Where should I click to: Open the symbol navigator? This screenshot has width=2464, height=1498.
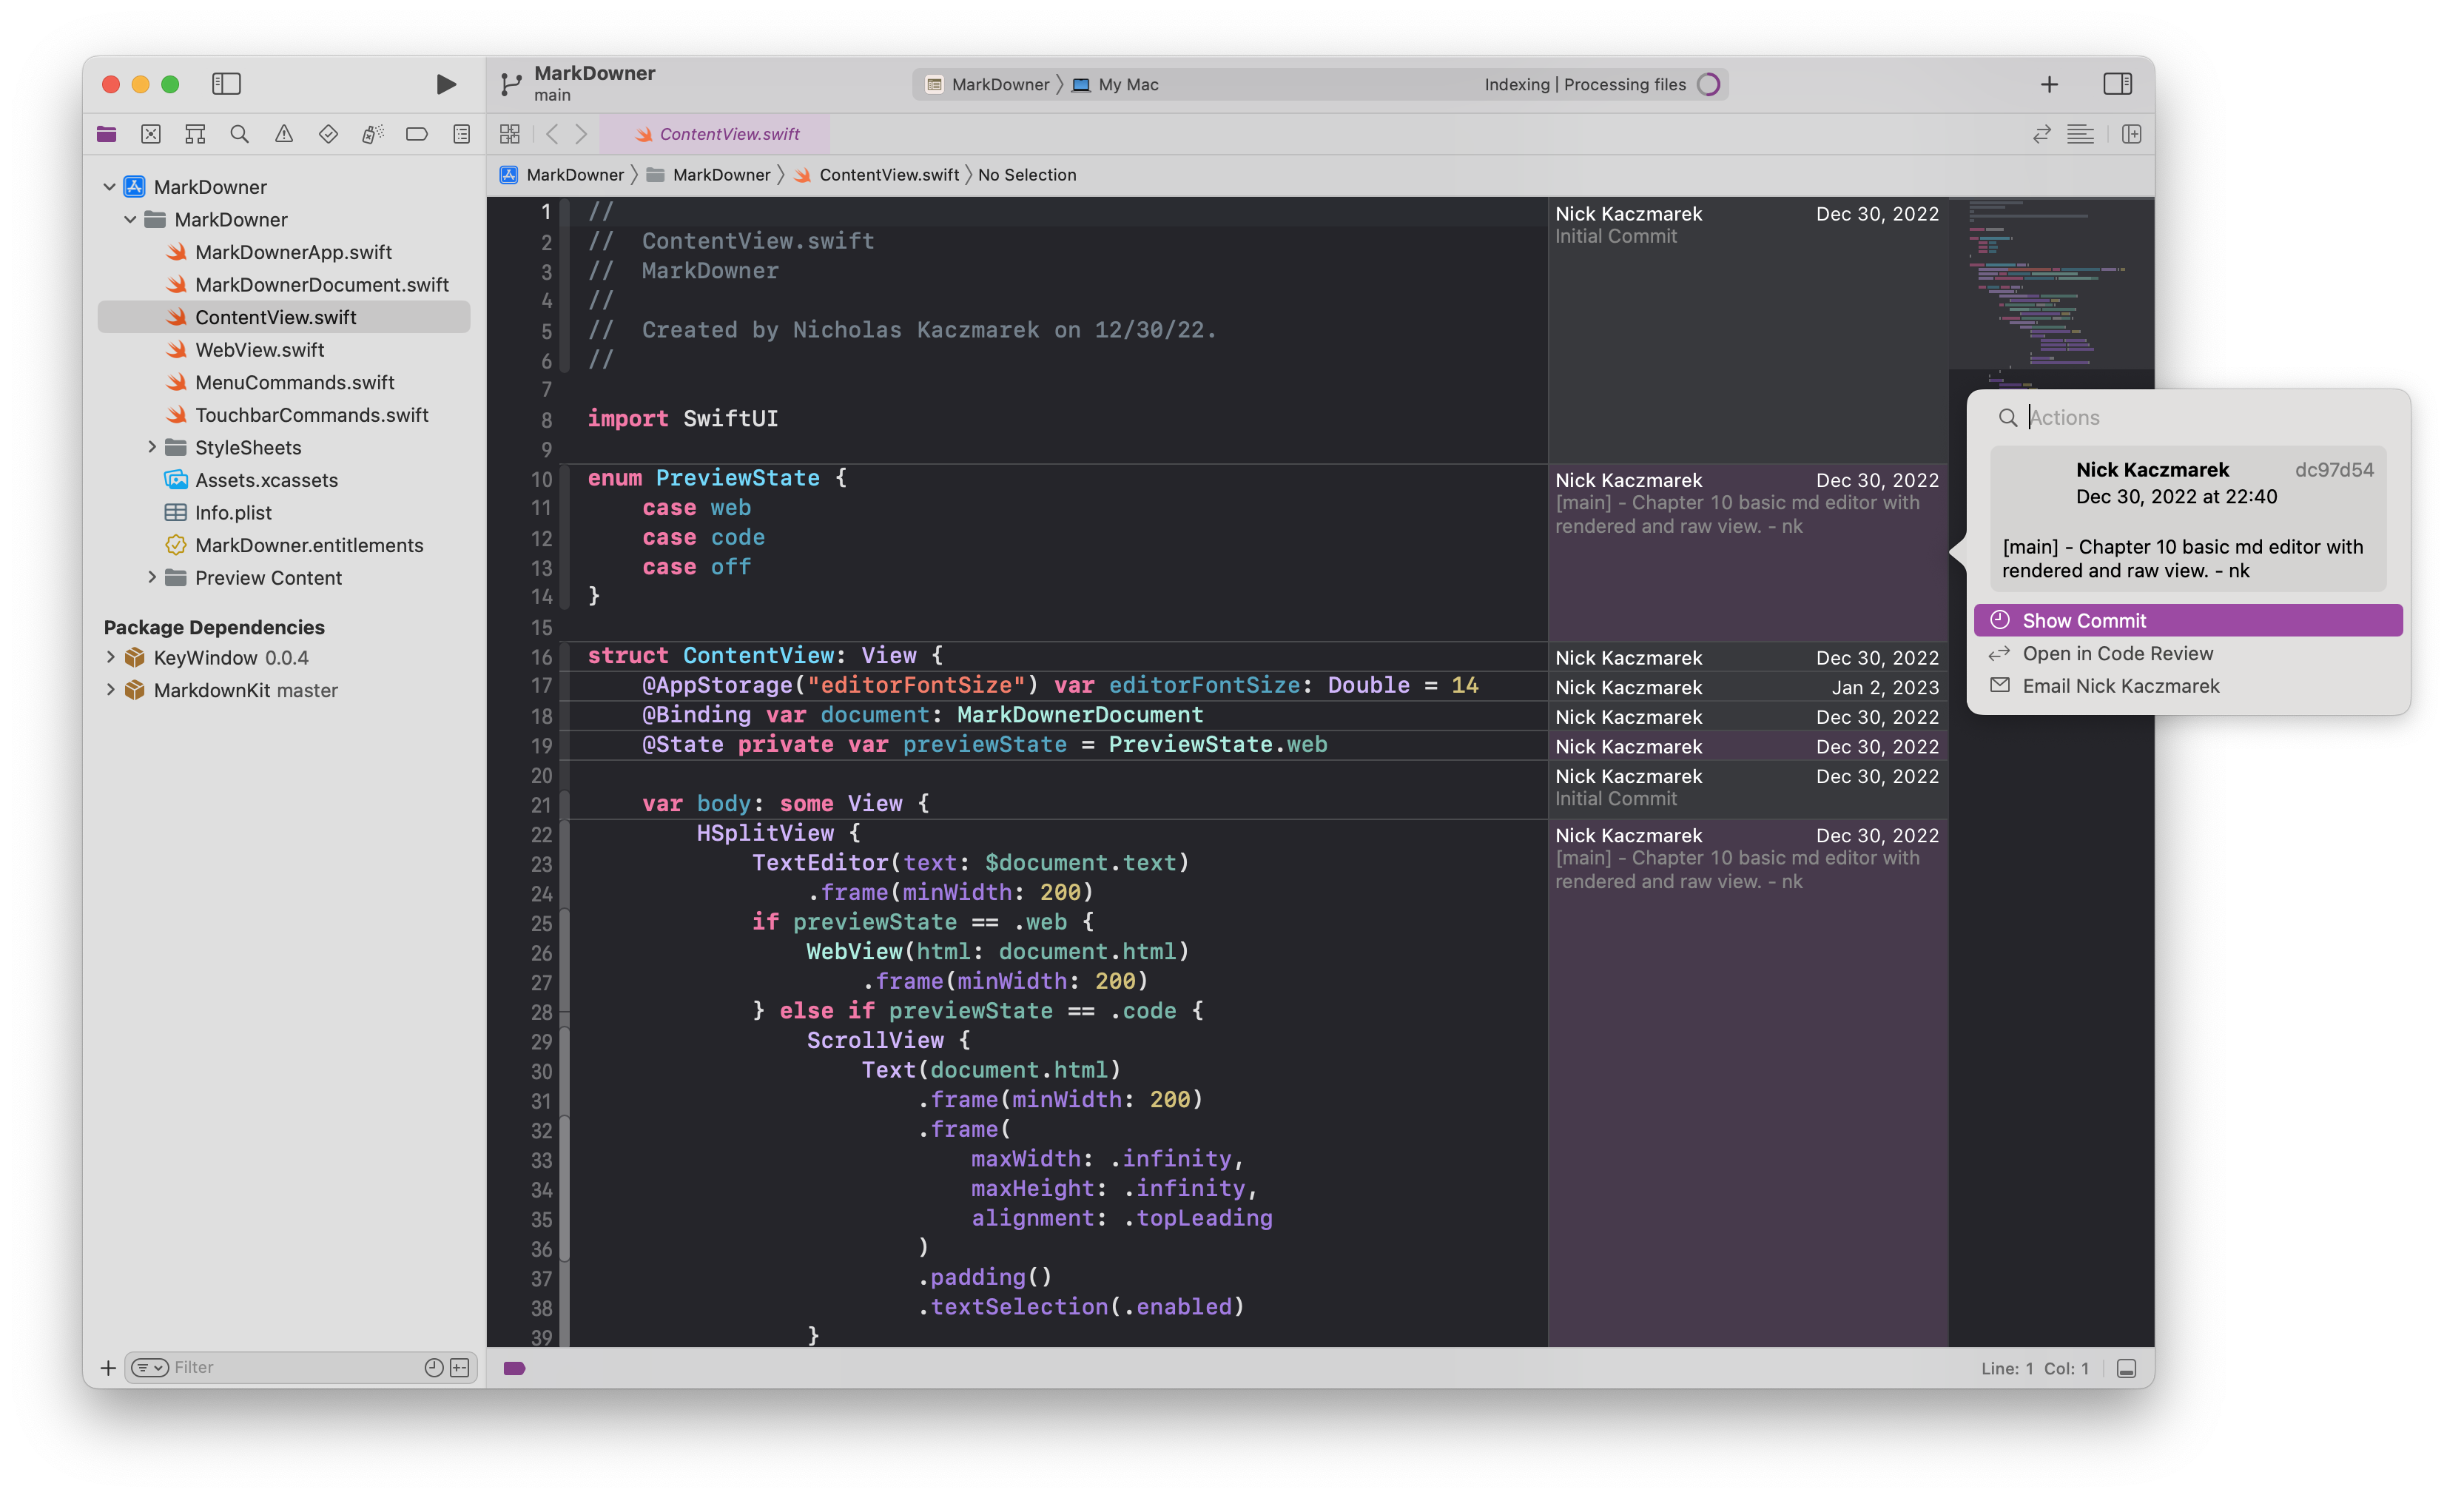(x=195, y=134)
